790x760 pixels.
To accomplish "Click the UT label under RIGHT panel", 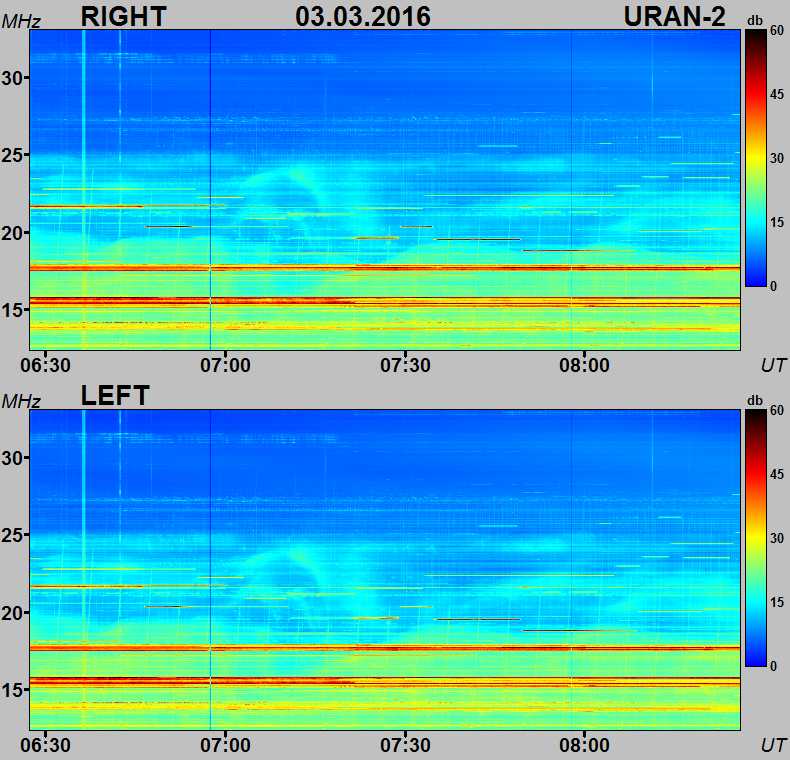I will point(773,365).
